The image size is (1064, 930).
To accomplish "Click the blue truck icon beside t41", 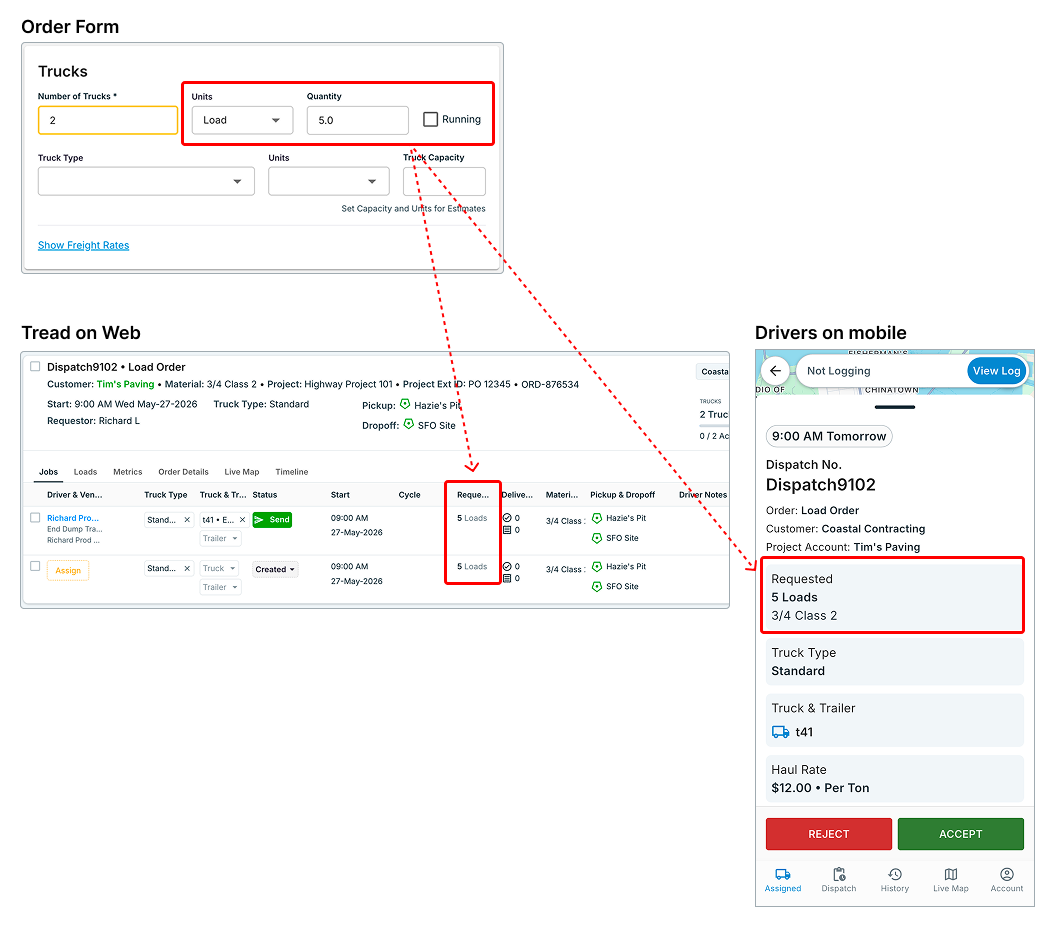I will pos(780,732).
